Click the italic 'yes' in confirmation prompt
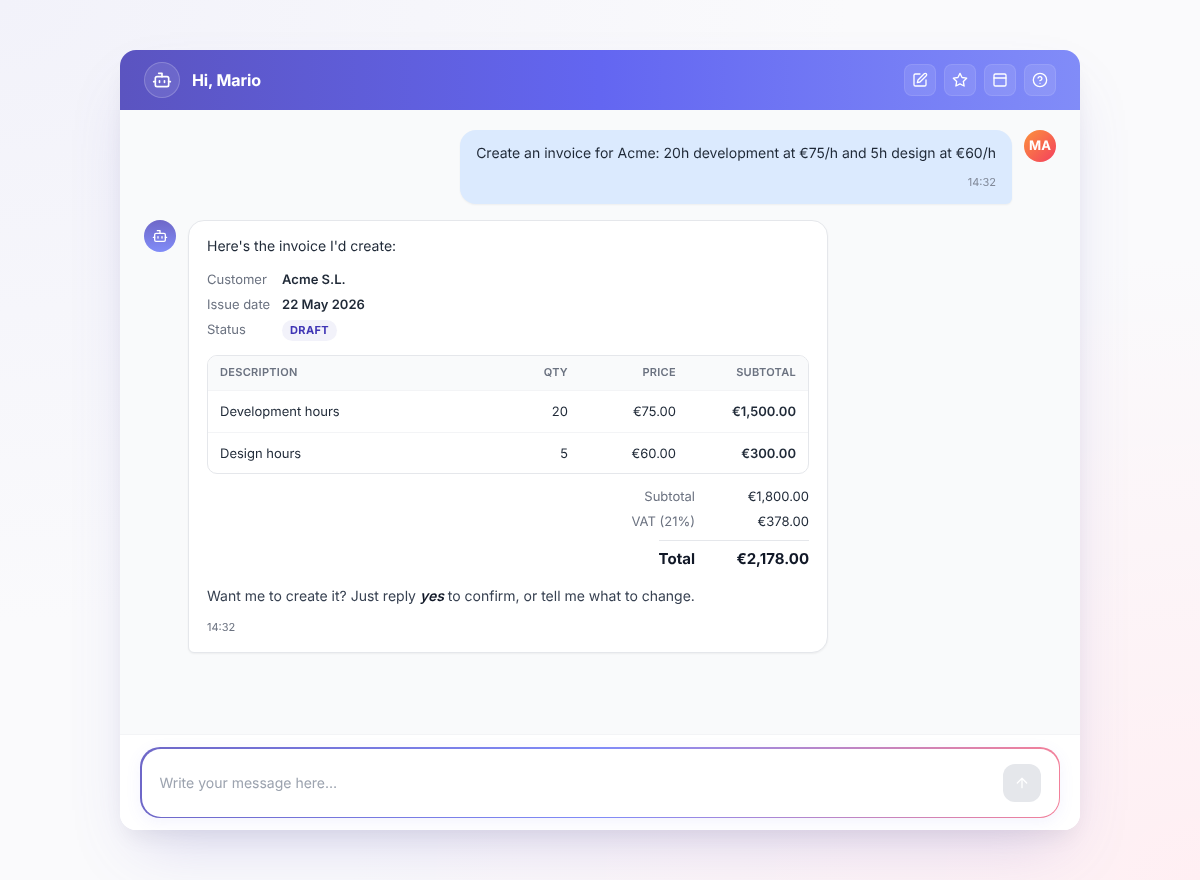Image resolution: width=1200 pixels, height=880 pixels. pyautogui.click(x=432, y=596)
